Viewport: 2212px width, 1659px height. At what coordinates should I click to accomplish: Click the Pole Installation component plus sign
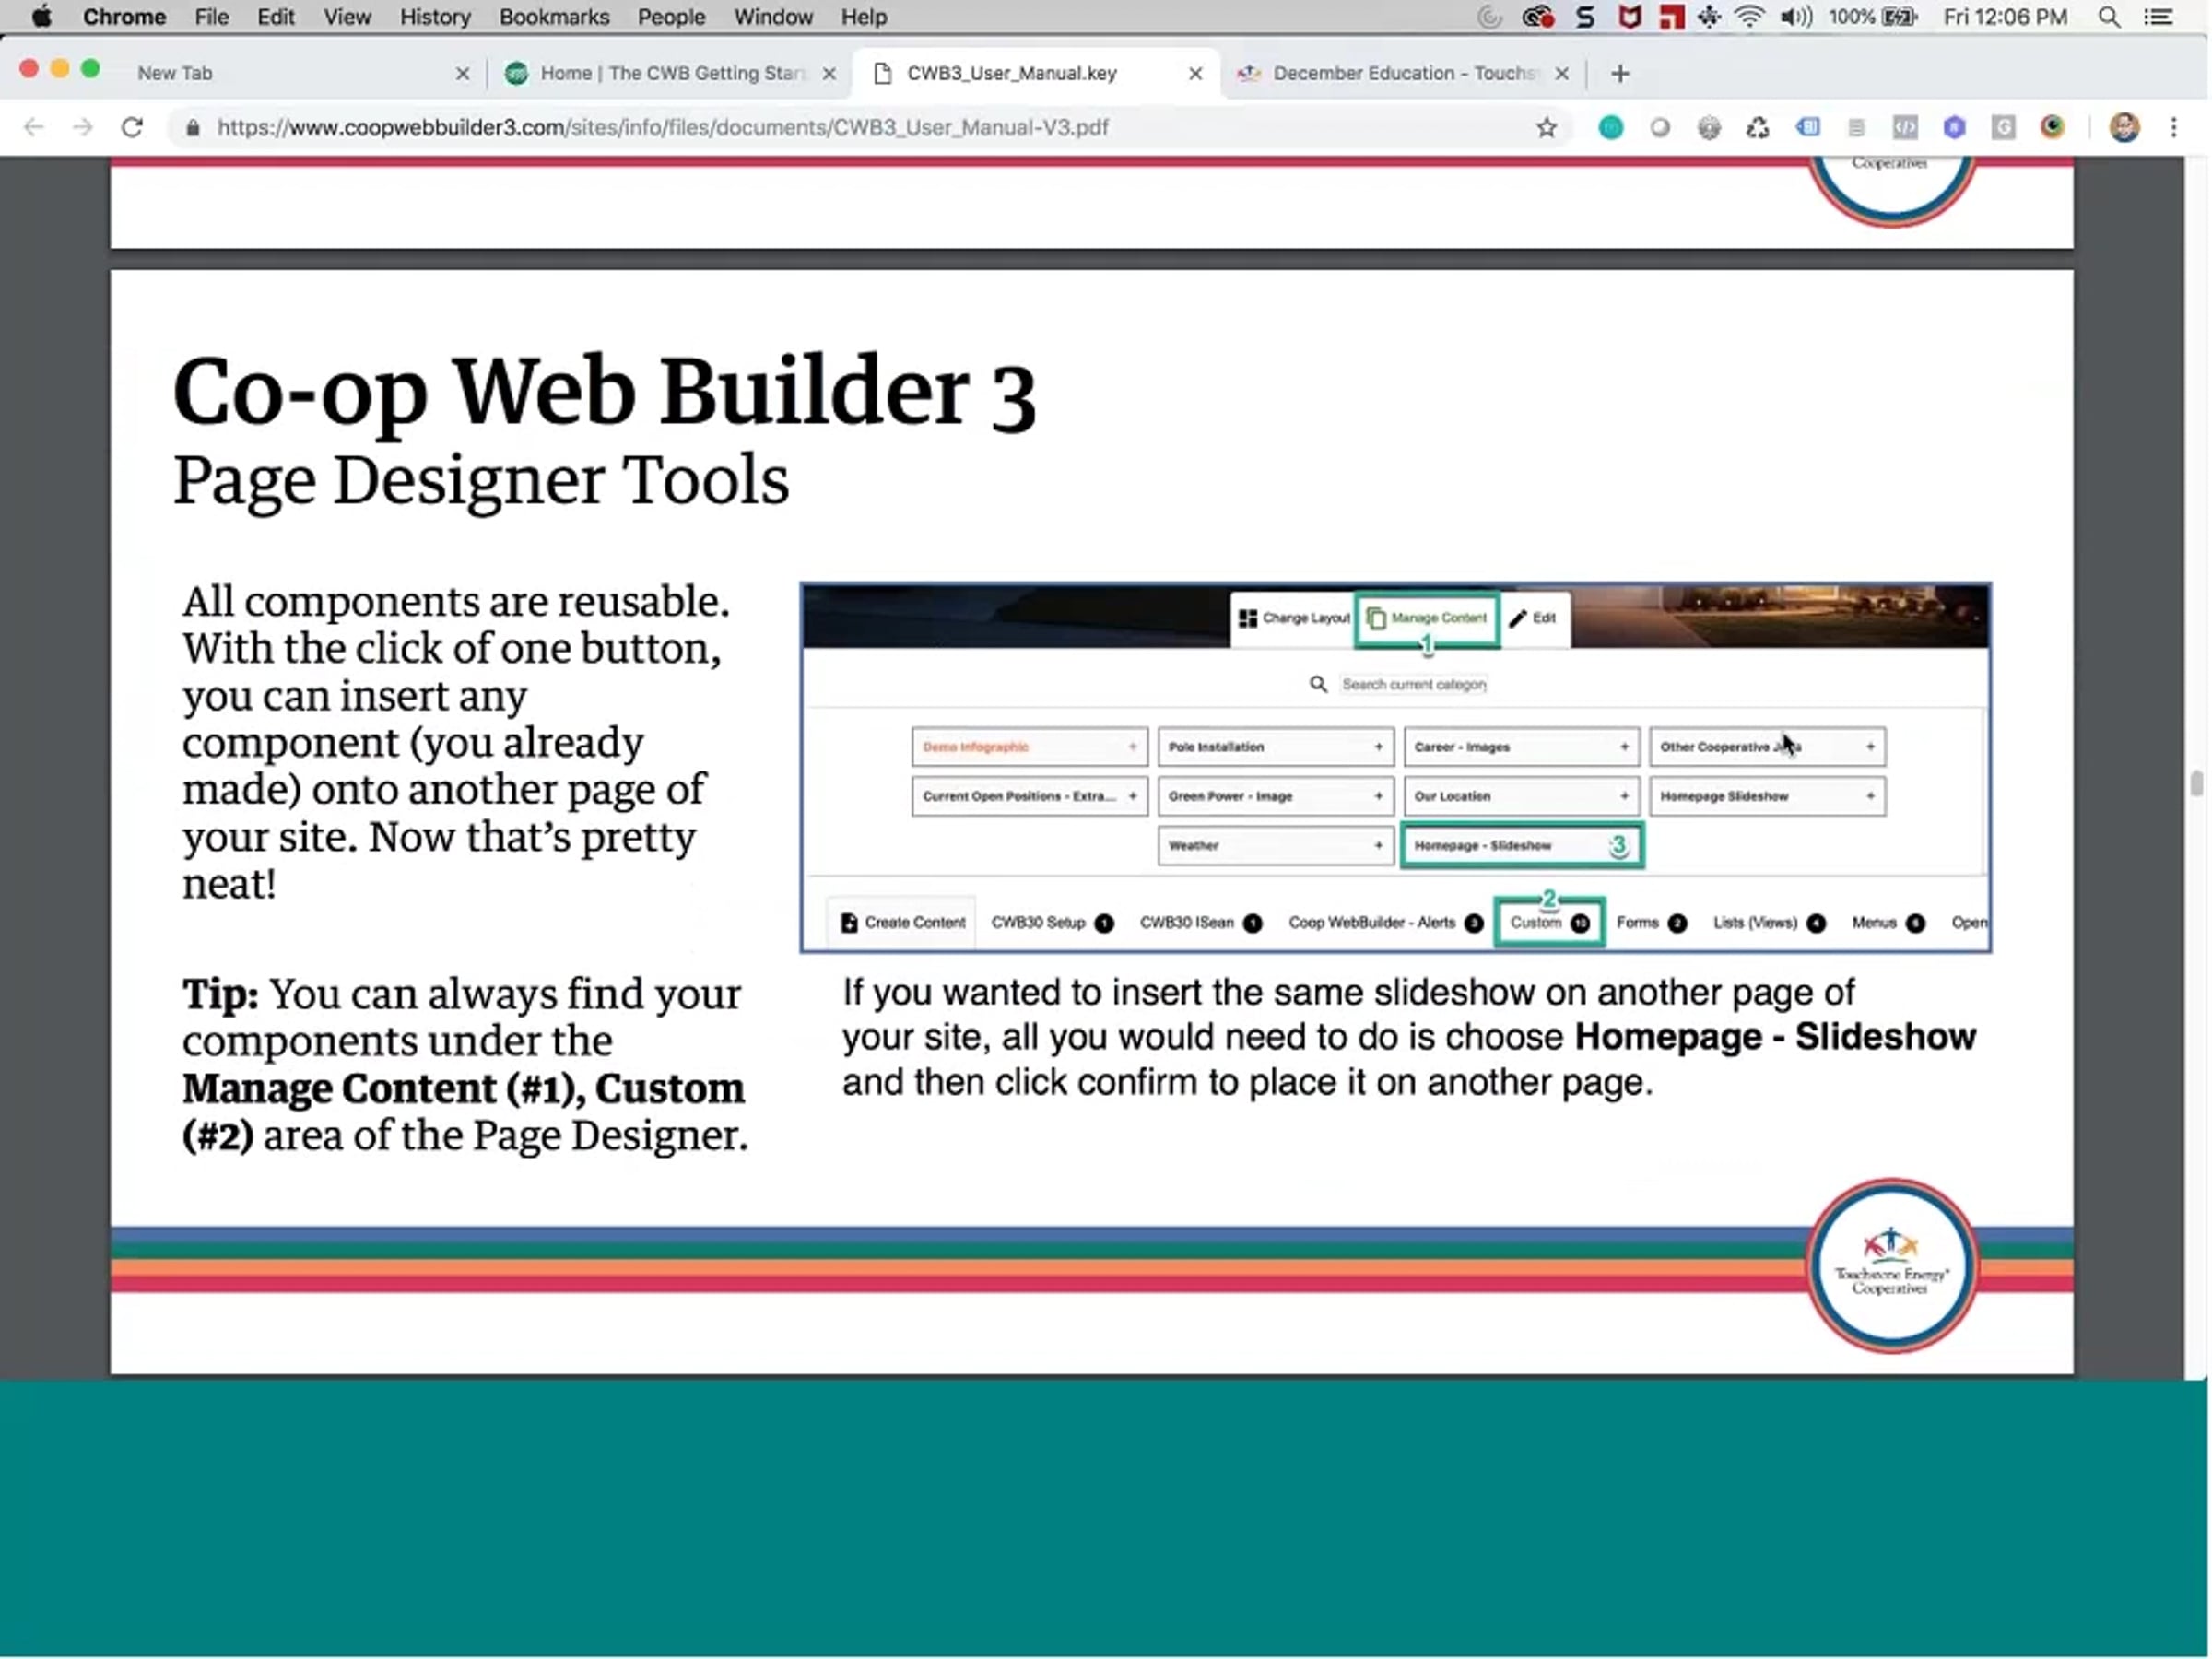1378,747
